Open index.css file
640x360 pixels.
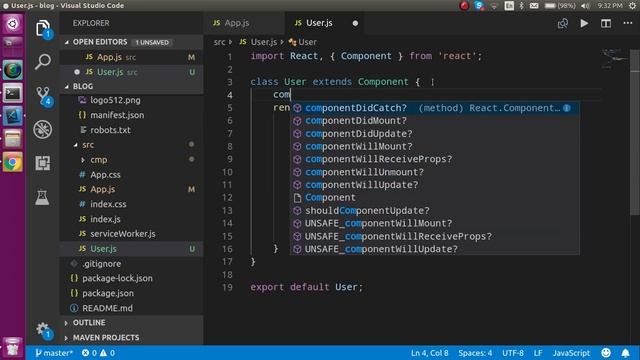131,204
